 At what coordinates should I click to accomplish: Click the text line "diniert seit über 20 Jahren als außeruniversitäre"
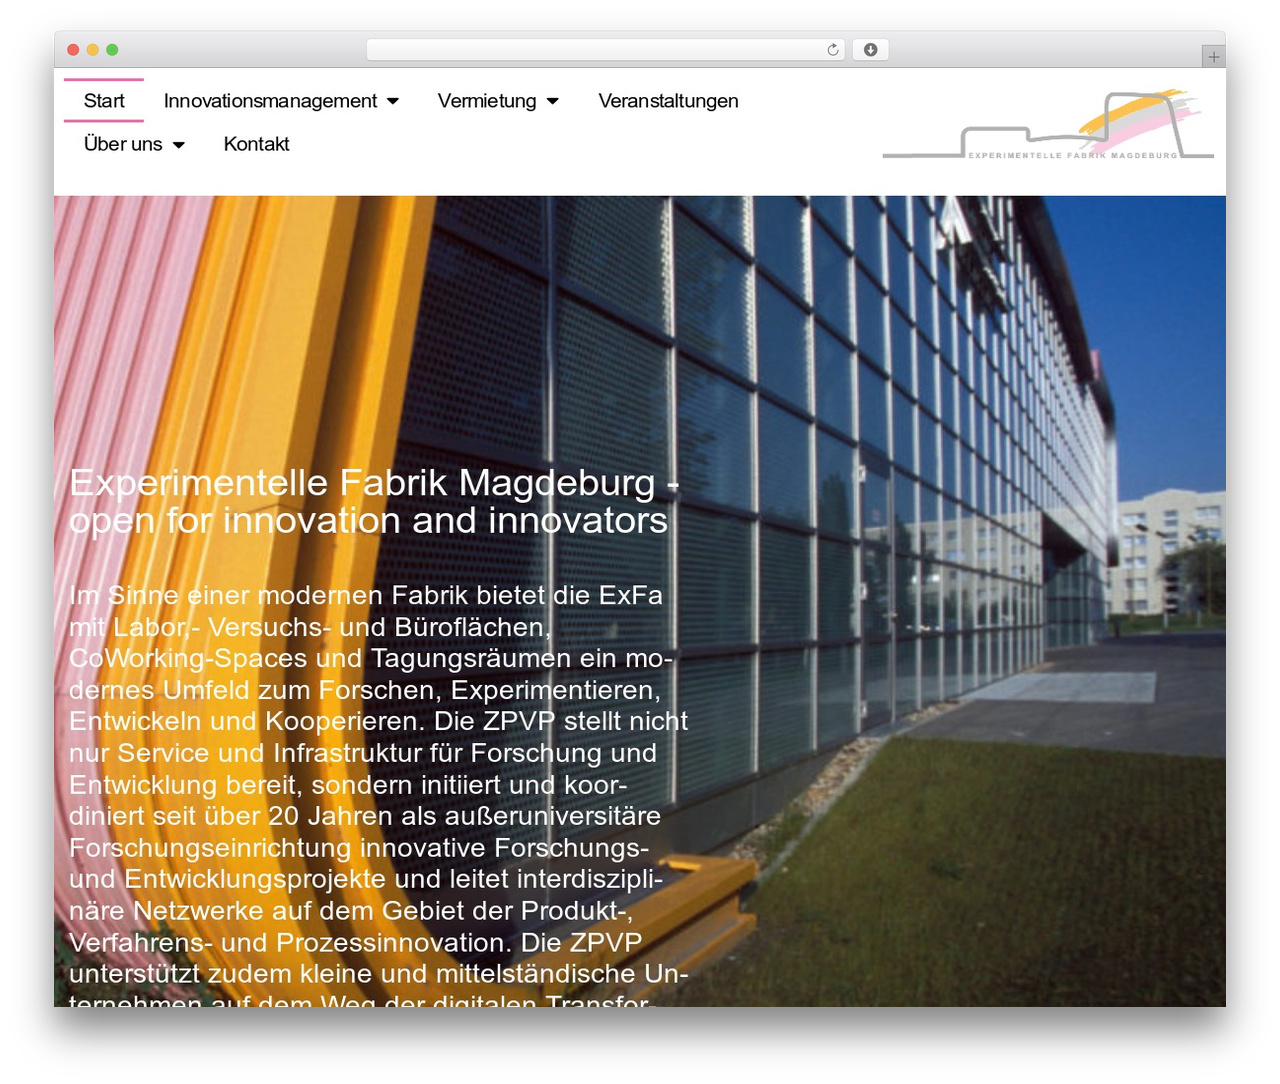[x=365, y=816]
